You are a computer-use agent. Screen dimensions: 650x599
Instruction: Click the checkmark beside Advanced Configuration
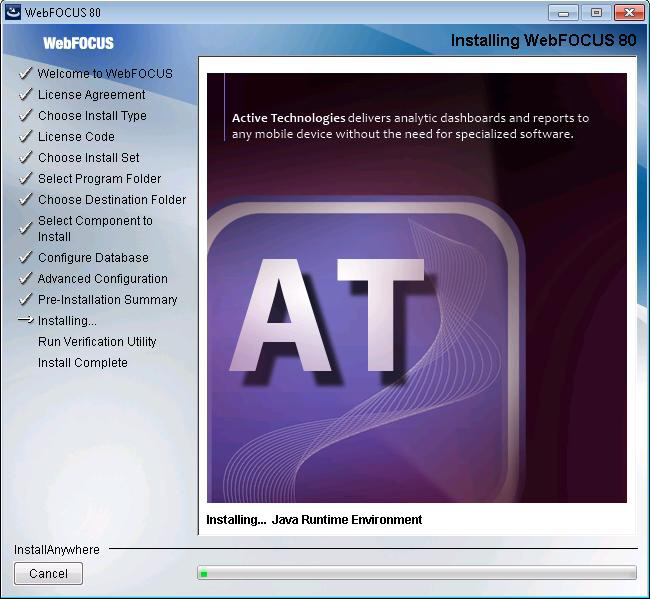click(25, 278)
